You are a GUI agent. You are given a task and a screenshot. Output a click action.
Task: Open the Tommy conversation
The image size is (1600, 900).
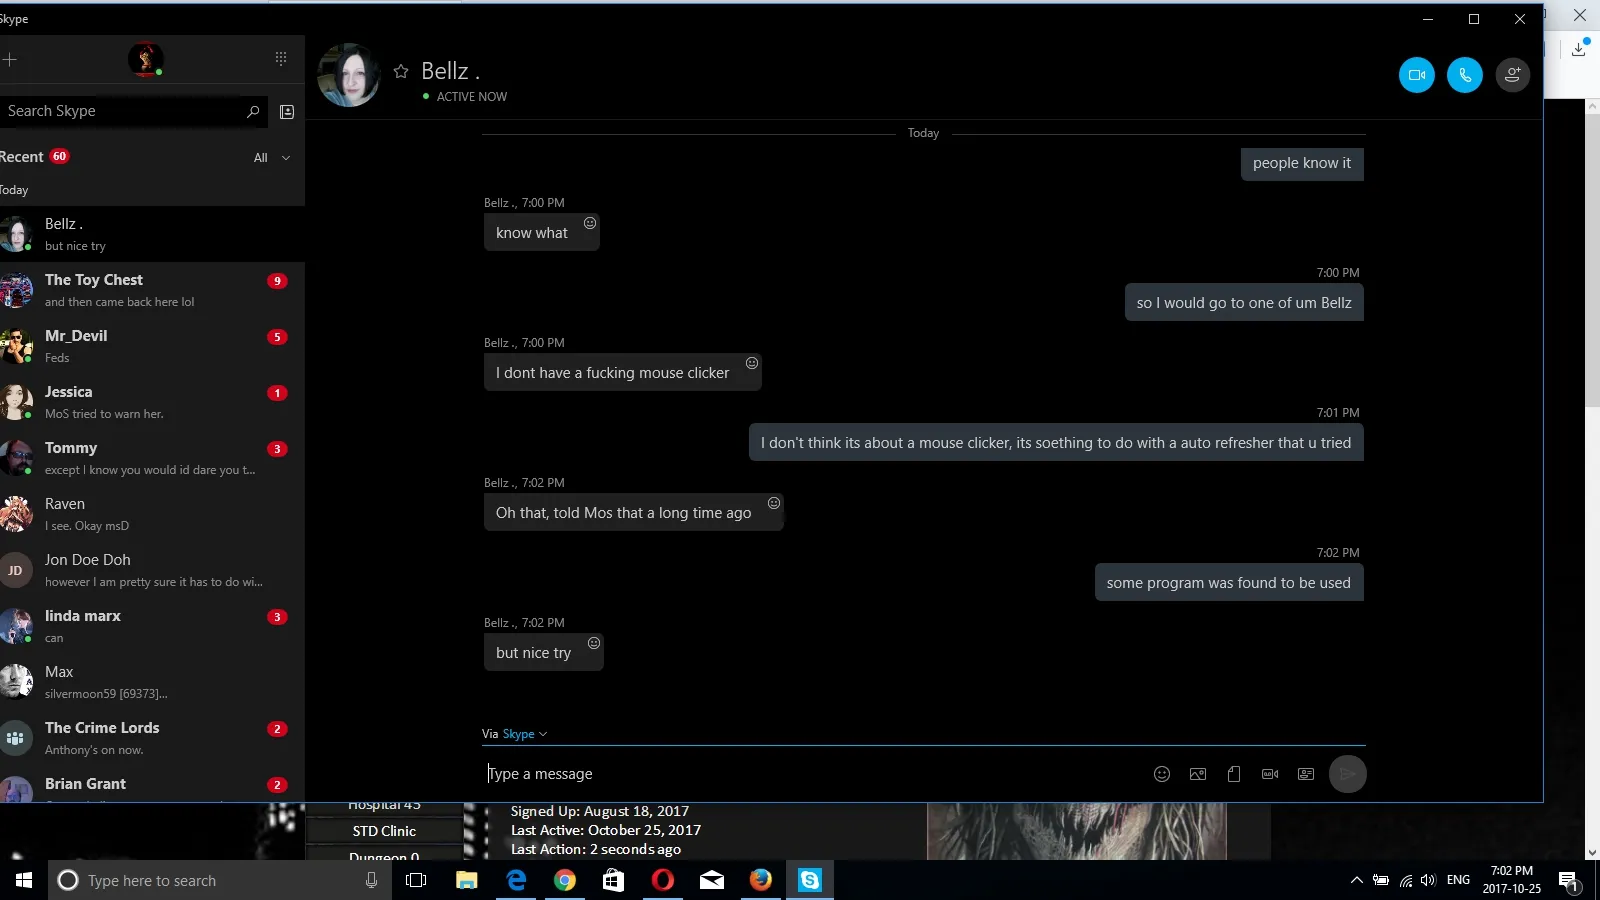152,458
